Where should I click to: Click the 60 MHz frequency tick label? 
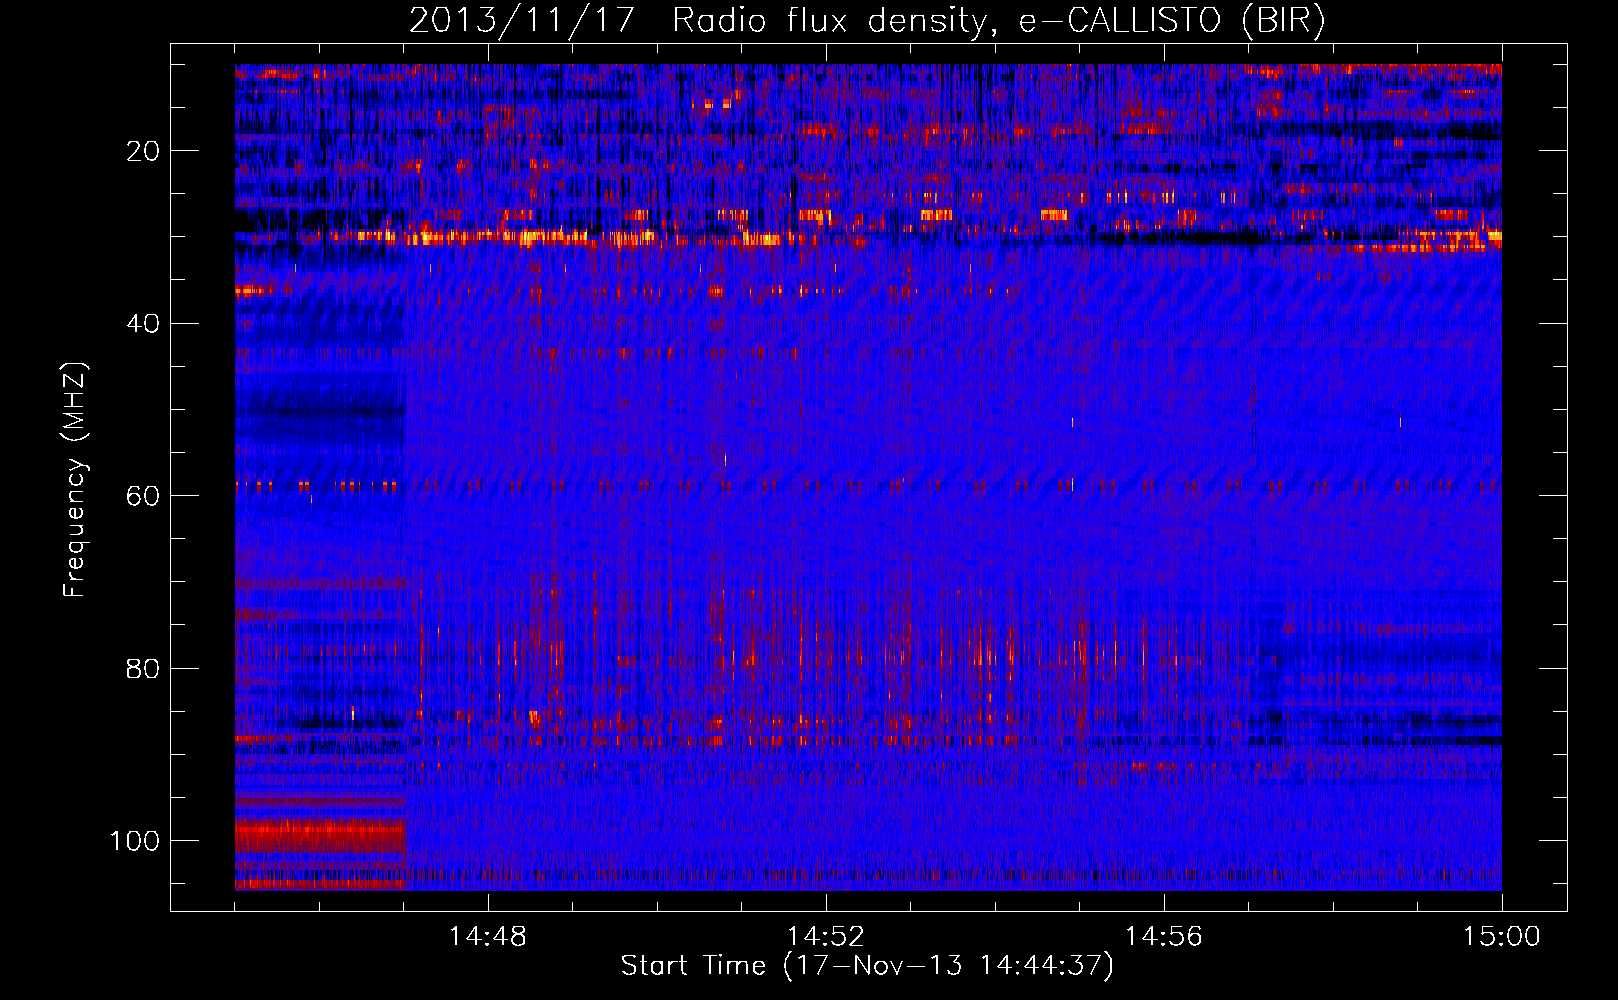pos(143,496)
